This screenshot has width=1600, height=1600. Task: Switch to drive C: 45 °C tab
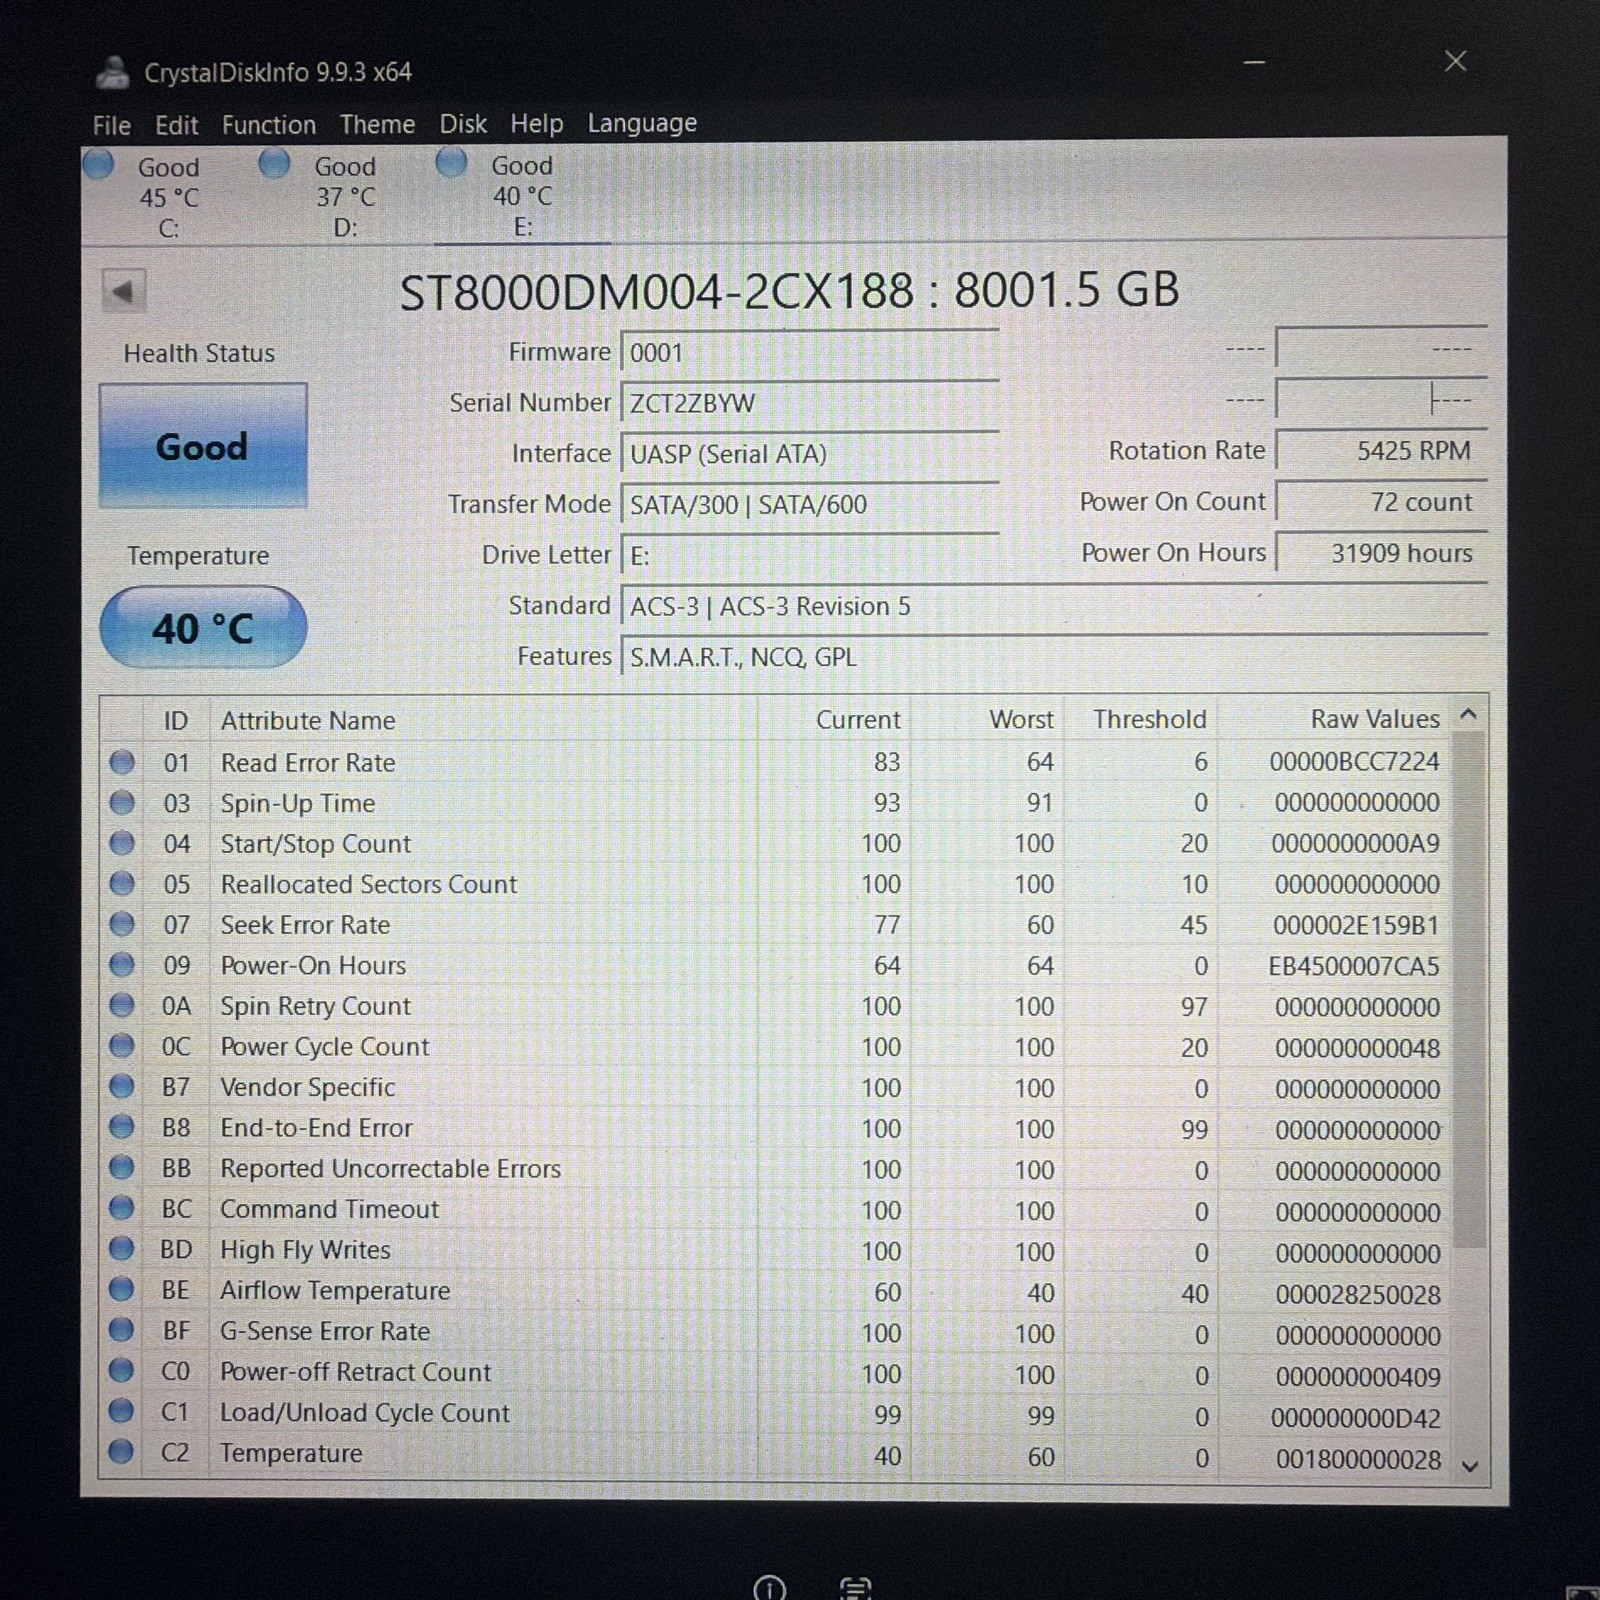(x=168, y=196)
